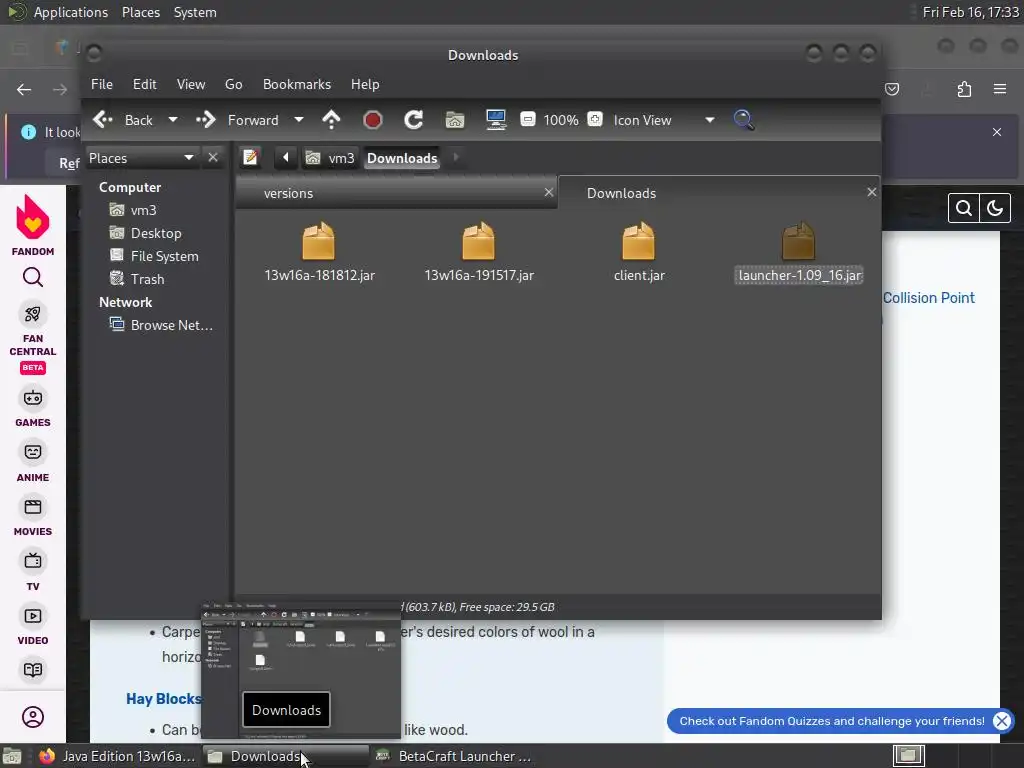Click the Fandom user profile icon
The width and height of the screenshot is (1024, 768).
(33, 717)
